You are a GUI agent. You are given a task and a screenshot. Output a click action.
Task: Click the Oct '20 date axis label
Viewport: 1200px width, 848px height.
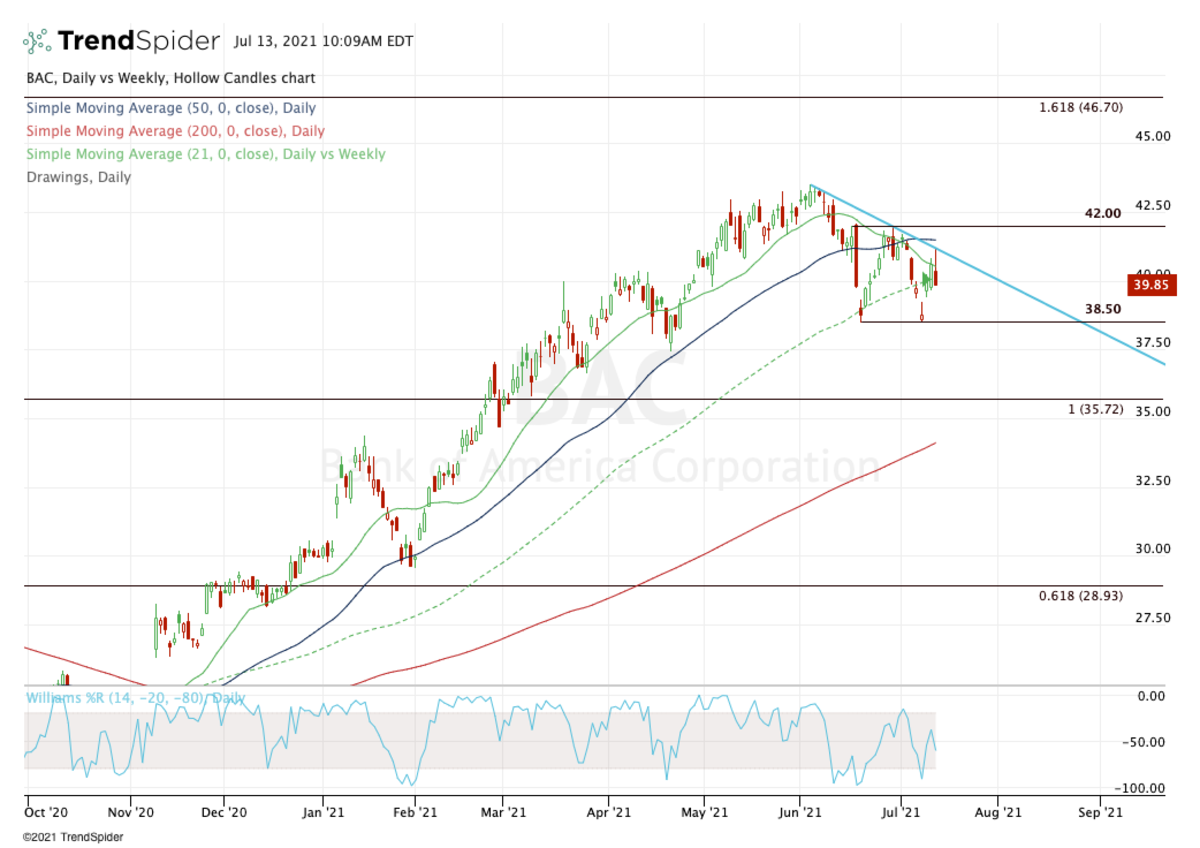tap(45, 813)
